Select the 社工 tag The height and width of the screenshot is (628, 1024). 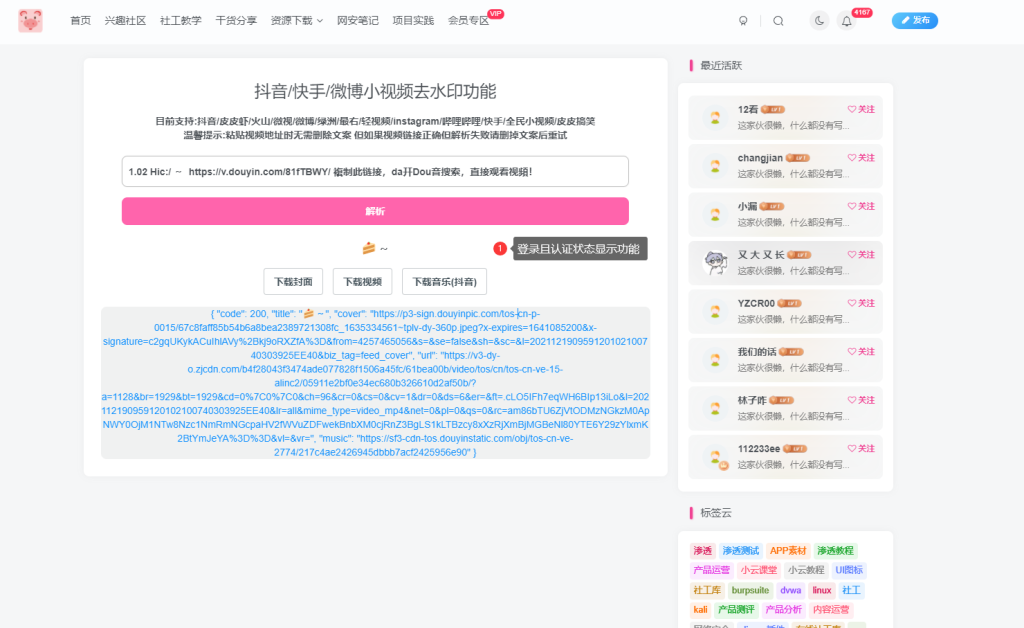(852, 590)
